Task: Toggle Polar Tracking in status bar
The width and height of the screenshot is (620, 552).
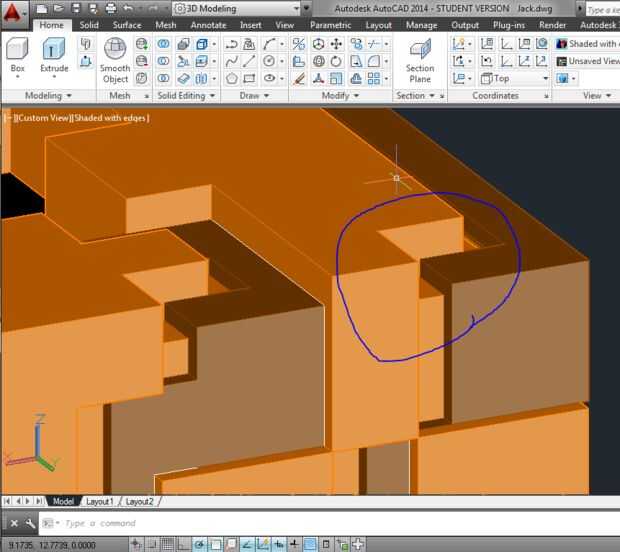Action: click(x=199, y=544)
